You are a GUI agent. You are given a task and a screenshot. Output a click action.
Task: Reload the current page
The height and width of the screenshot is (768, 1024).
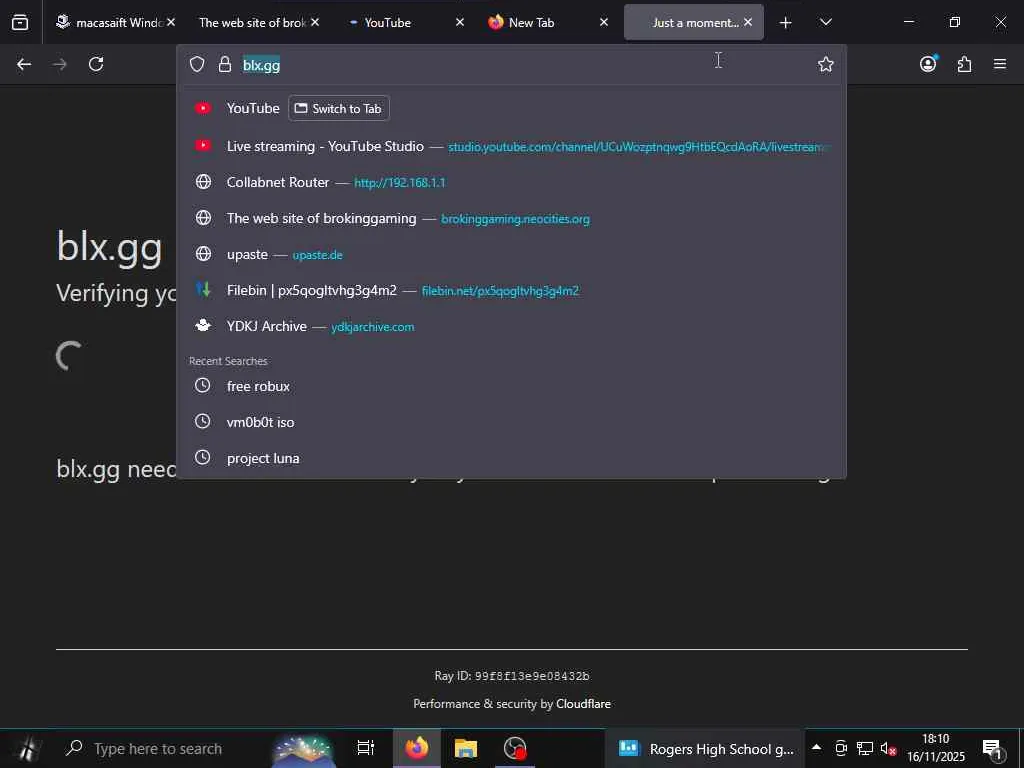click(96, 64)
